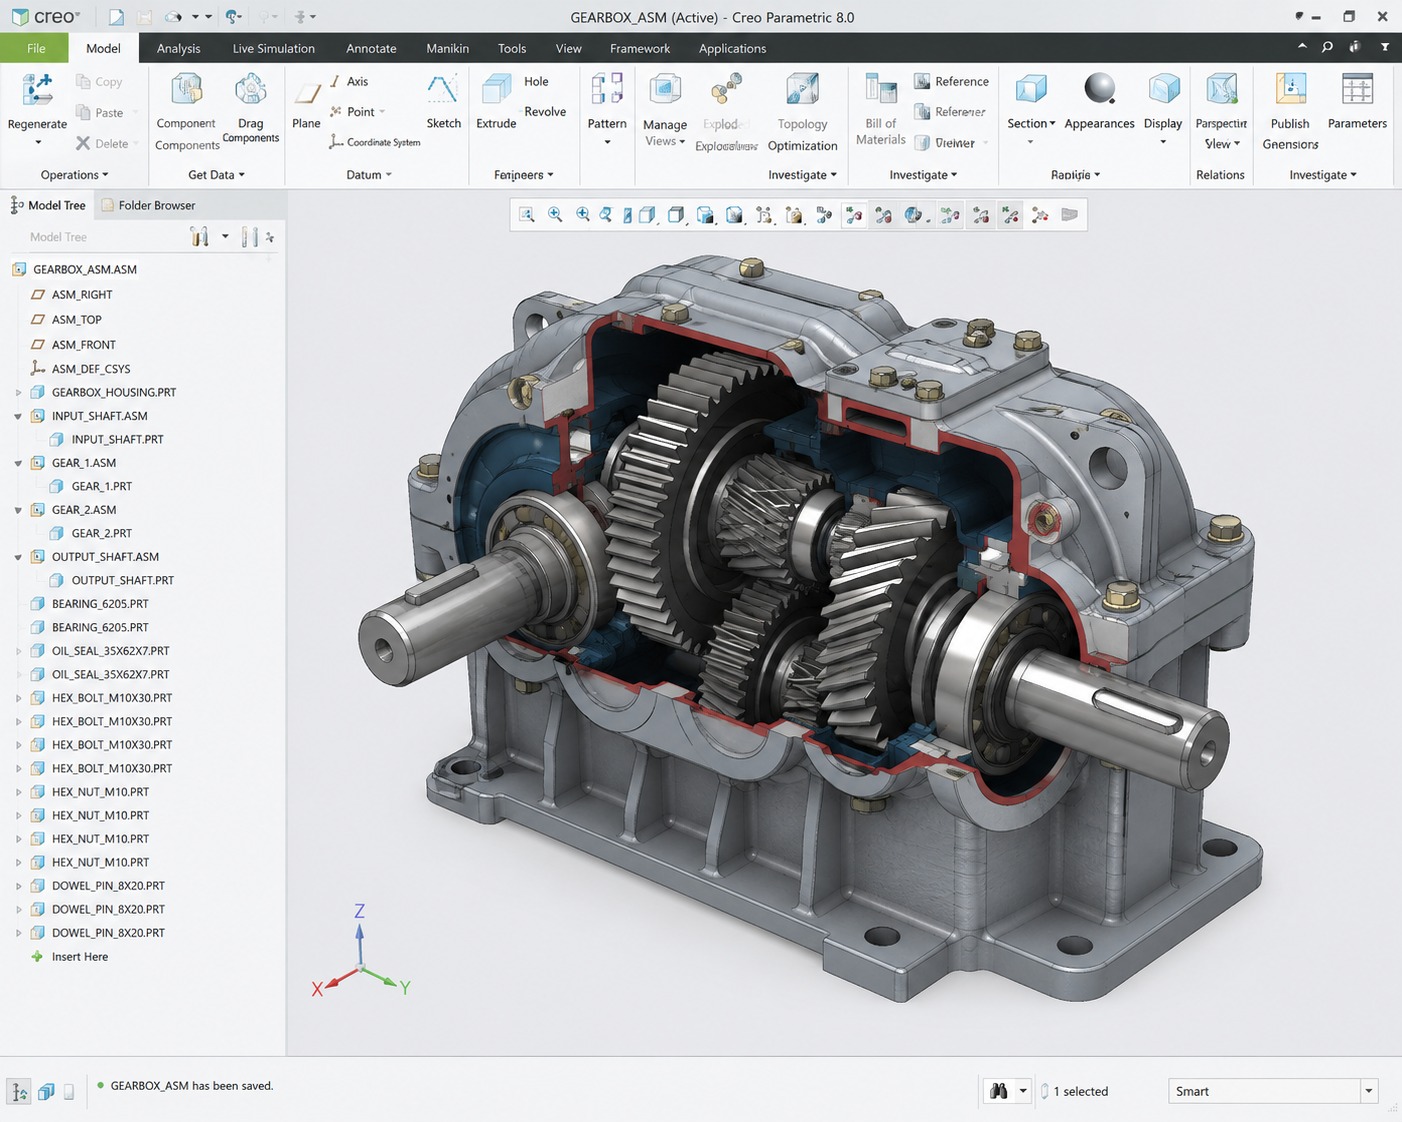Select the ASM_DEF_CSYS row in the tree
1402x1122 pixels.
(81, 369)
